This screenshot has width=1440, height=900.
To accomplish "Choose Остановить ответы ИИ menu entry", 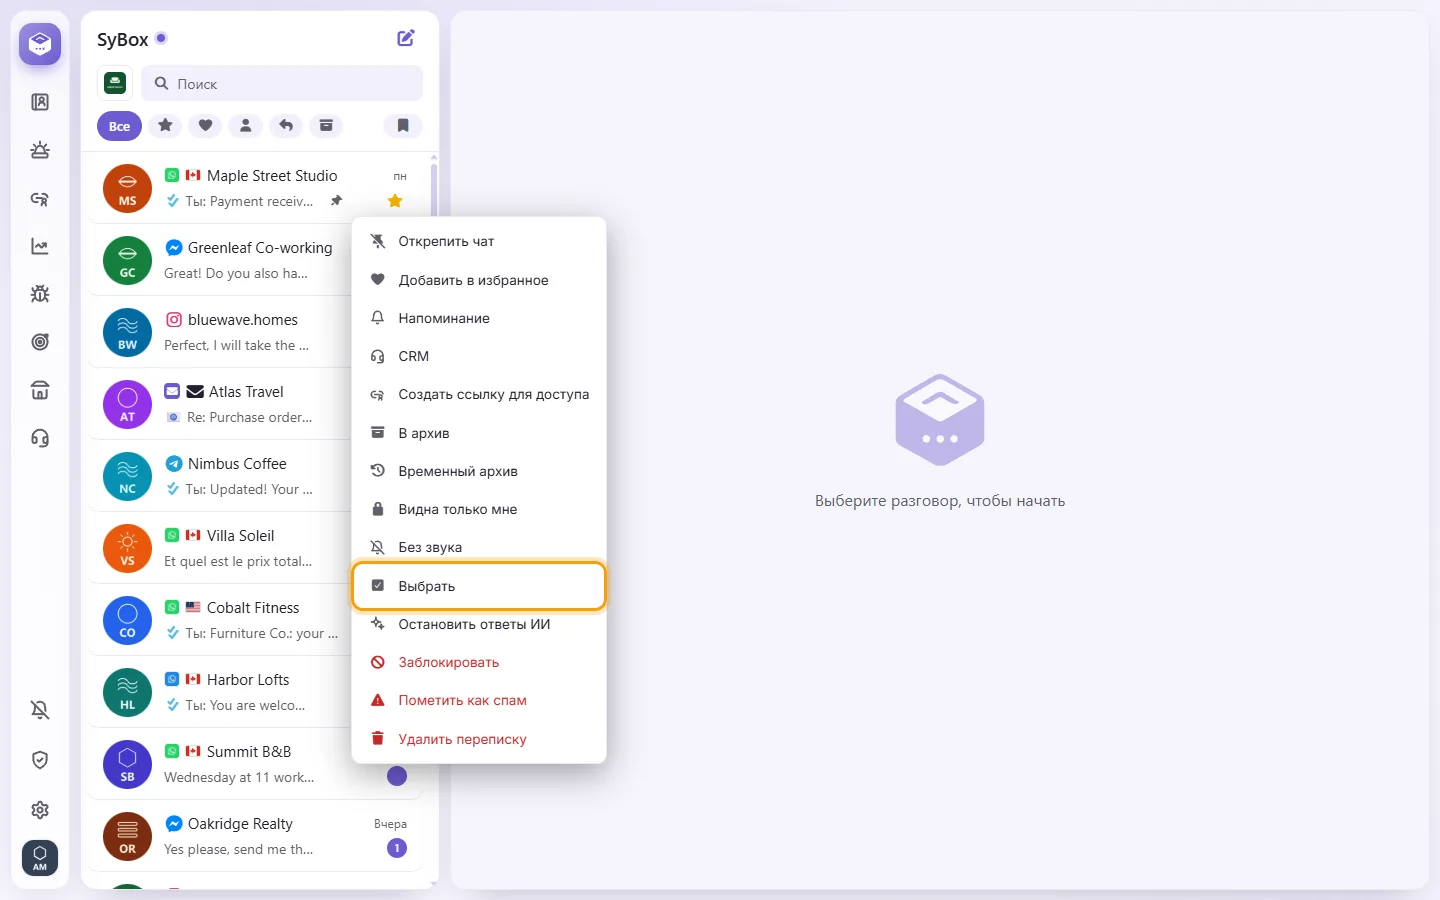I will click(479, 624).
